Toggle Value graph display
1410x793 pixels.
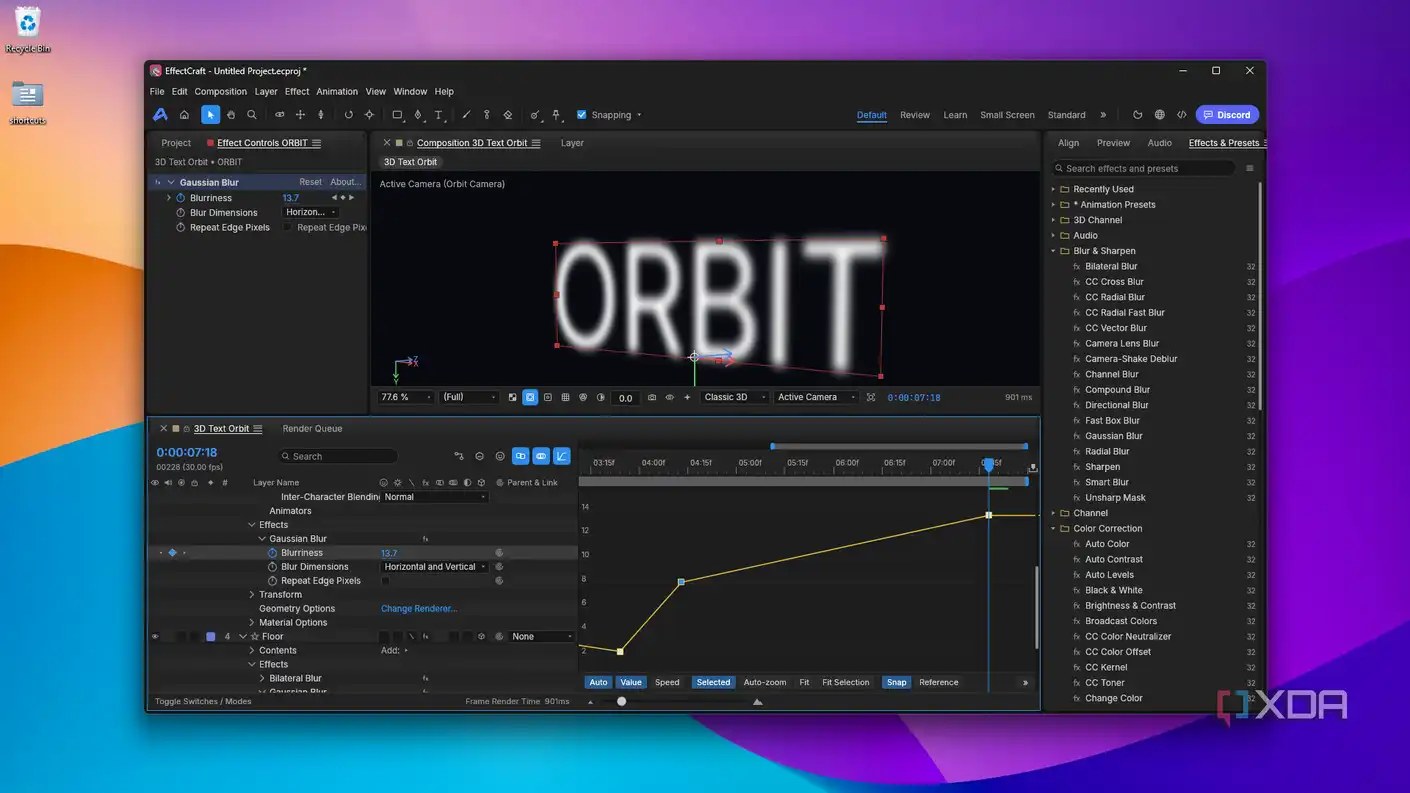pyautogui.click(x=631, y=683)
